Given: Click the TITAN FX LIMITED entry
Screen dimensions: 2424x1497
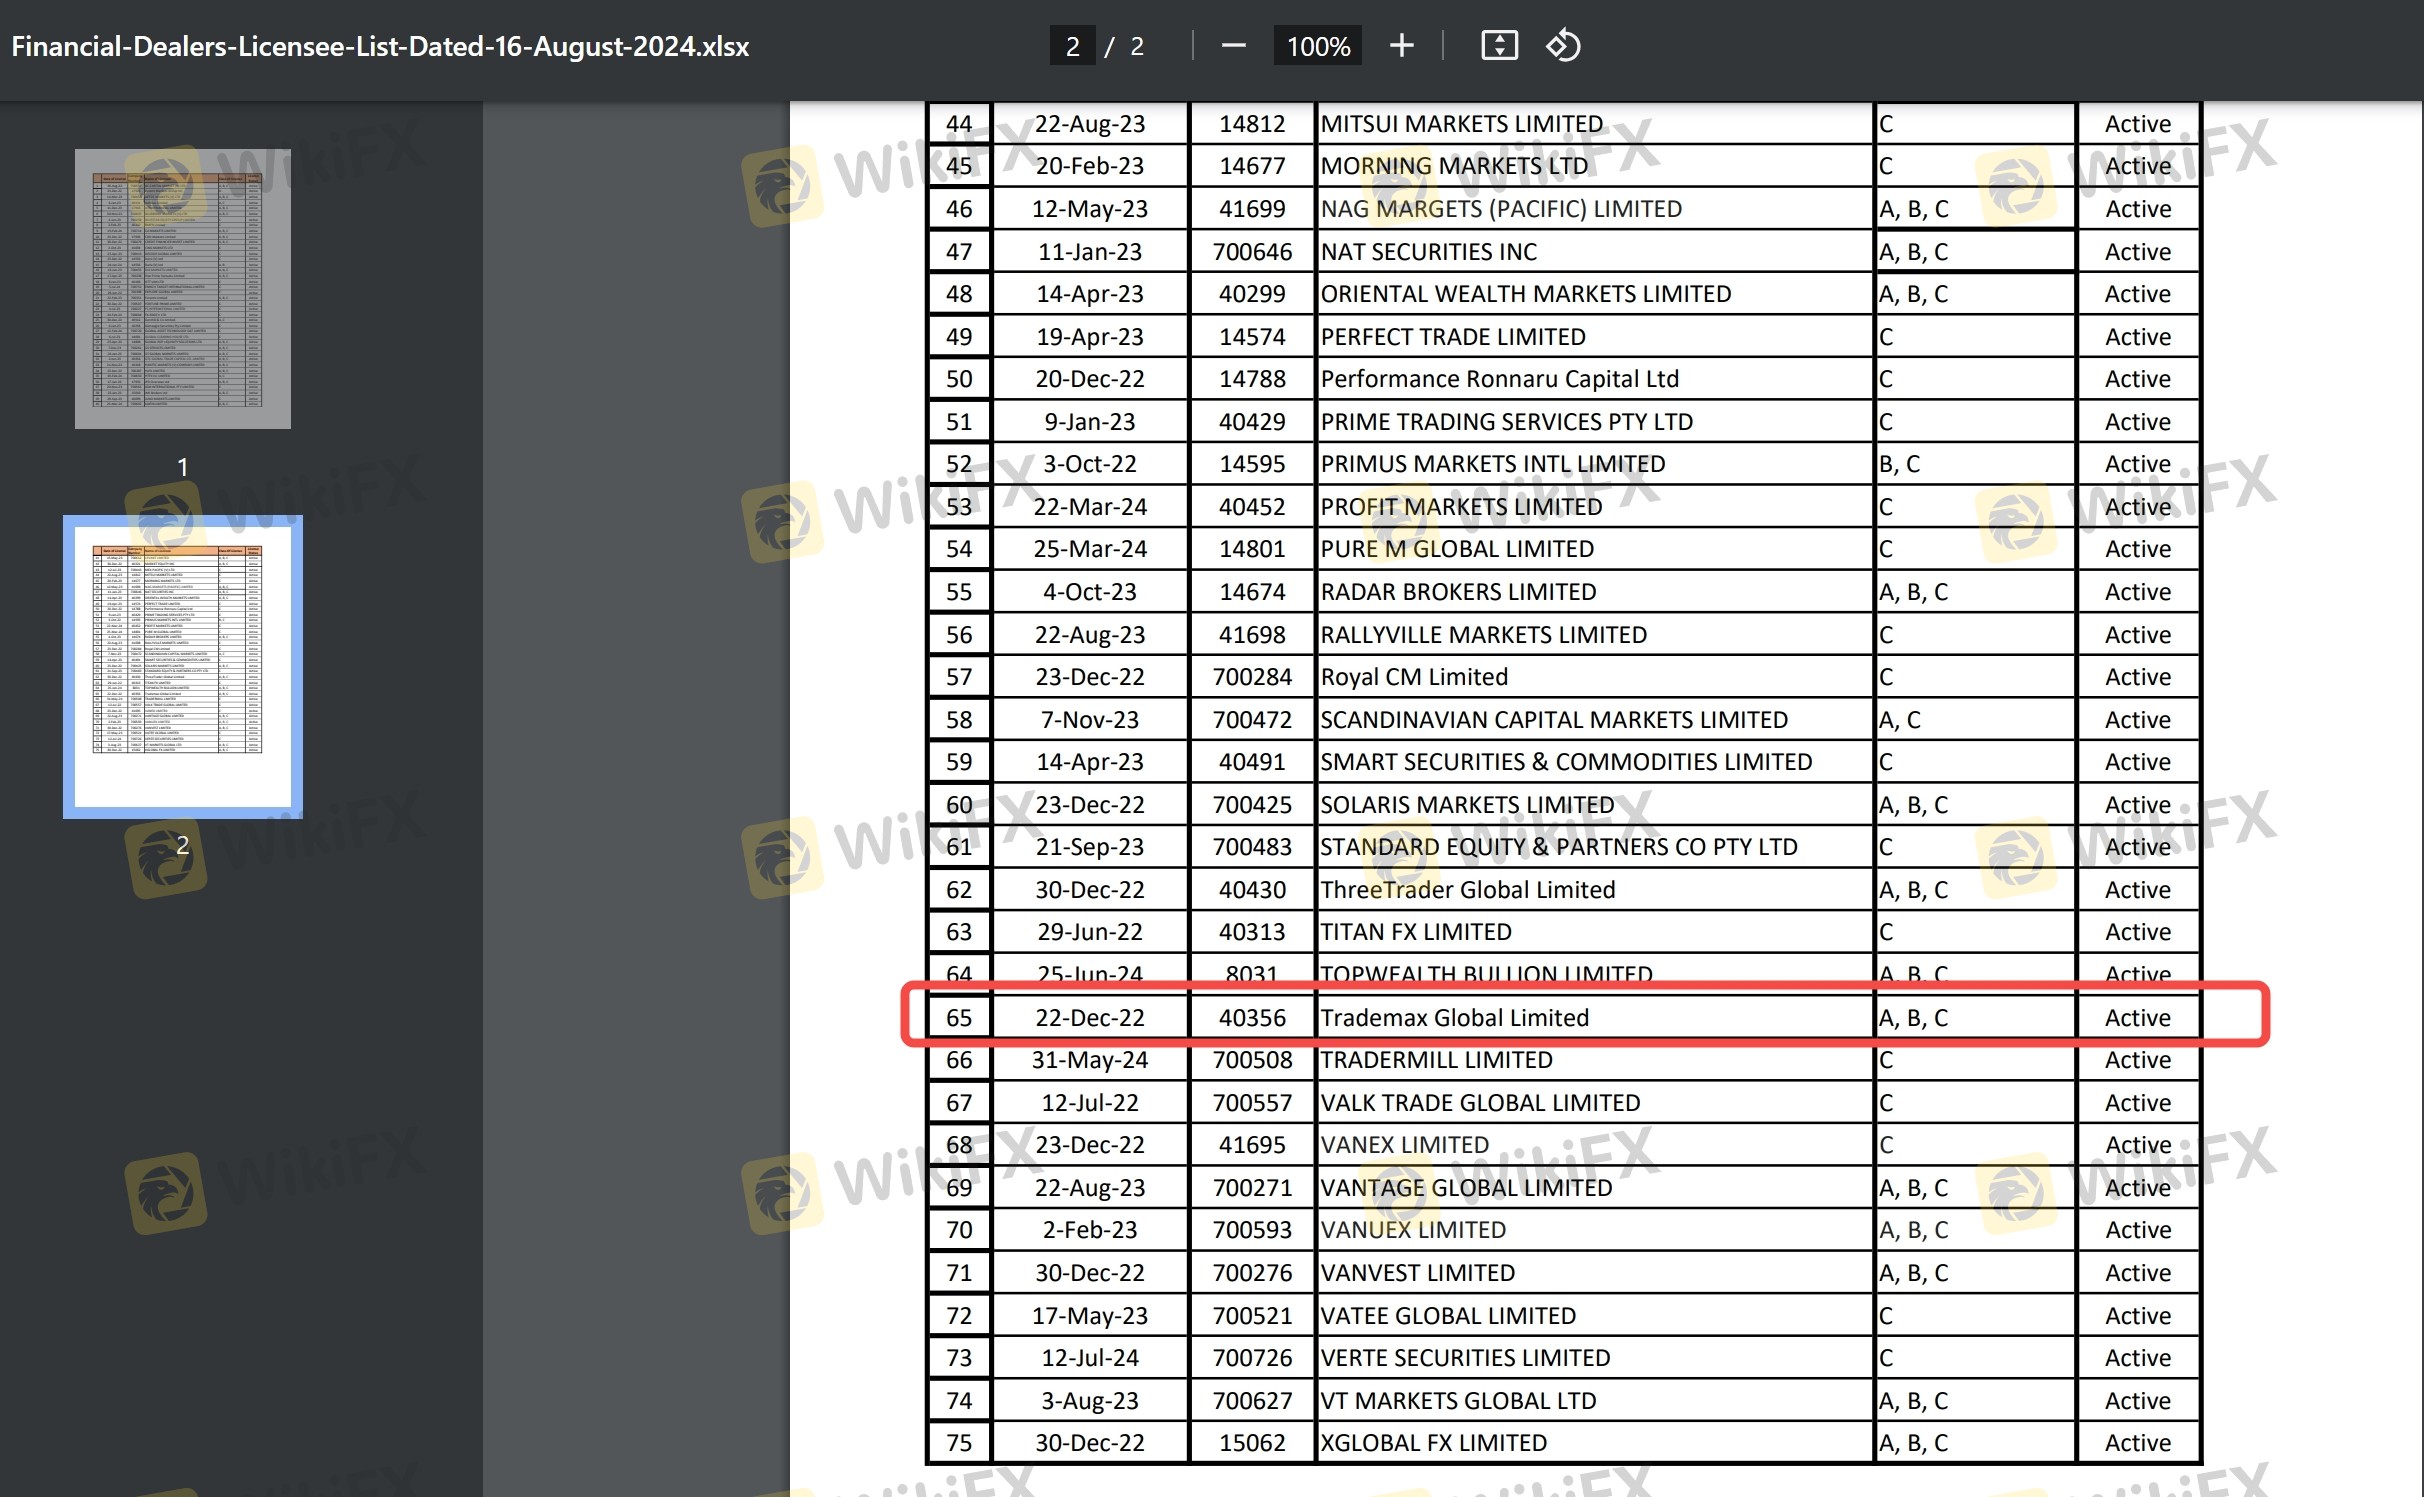Looking at the screenshot, I should tap(1415, 931).
